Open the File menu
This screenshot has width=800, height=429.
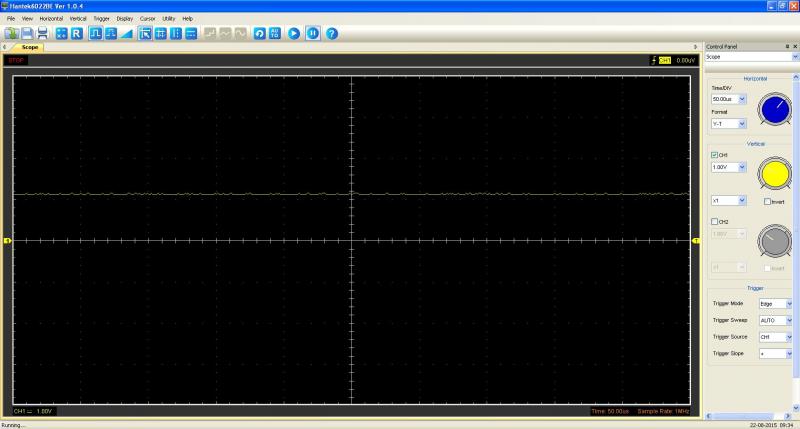coord(11,18)
